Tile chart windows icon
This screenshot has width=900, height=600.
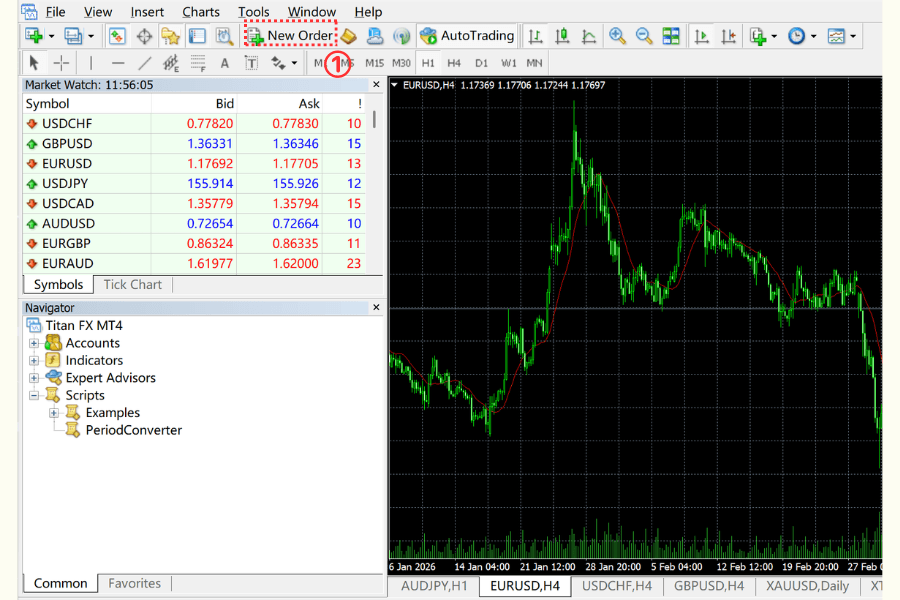point(670,36)
